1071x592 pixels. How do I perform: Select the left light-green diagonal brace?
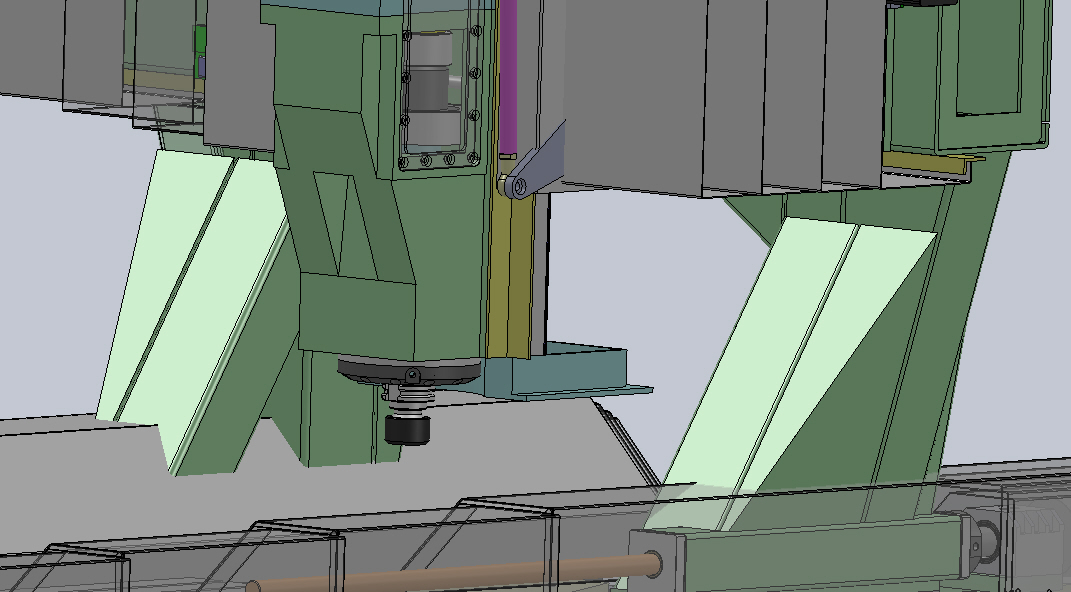190,300
